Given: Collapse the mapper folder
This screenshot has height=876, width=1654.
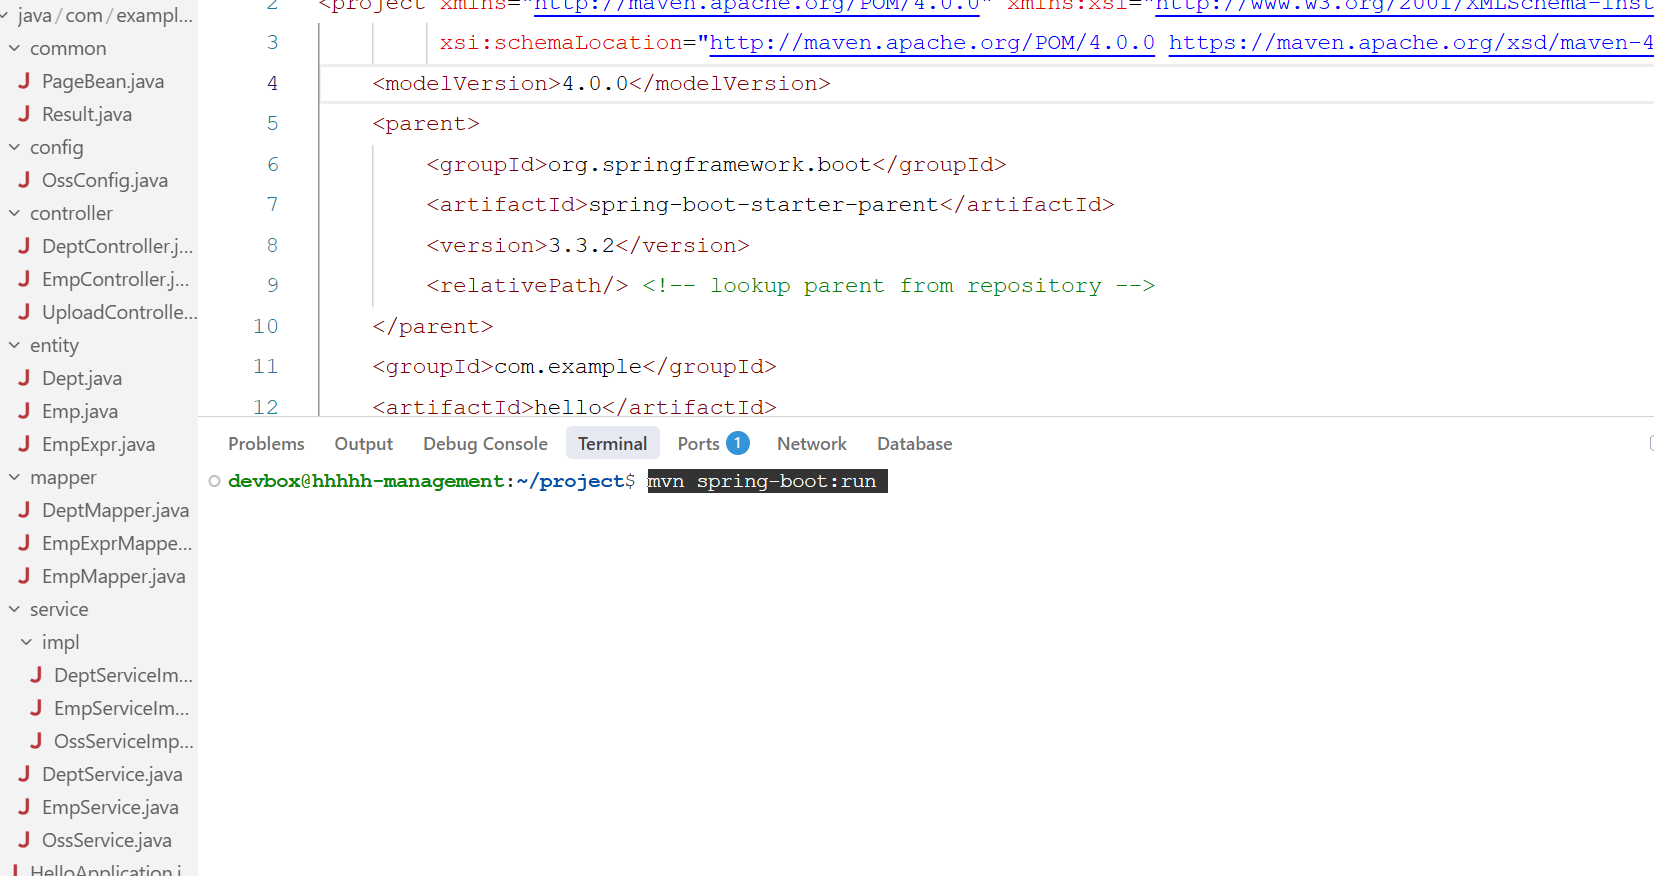Looking at the screenshot, I should (14, 477).
